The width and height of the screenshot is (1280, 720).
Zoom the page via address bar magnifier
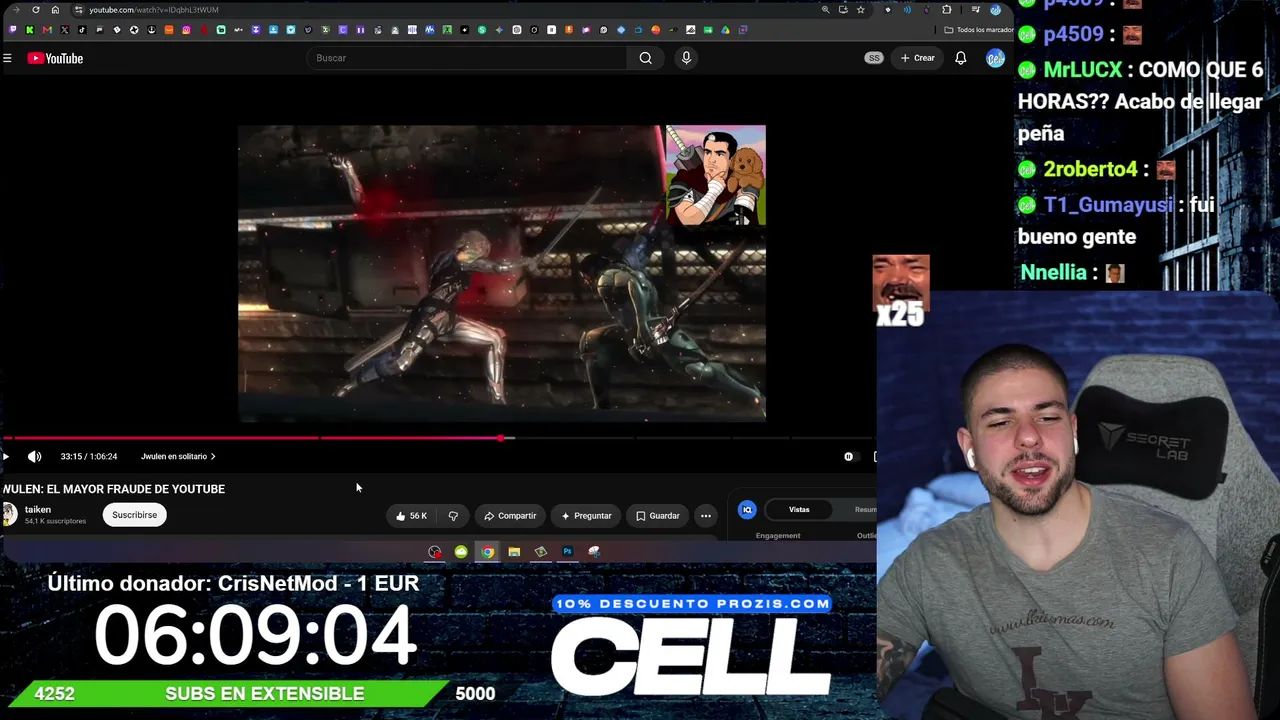coord(825,10)
